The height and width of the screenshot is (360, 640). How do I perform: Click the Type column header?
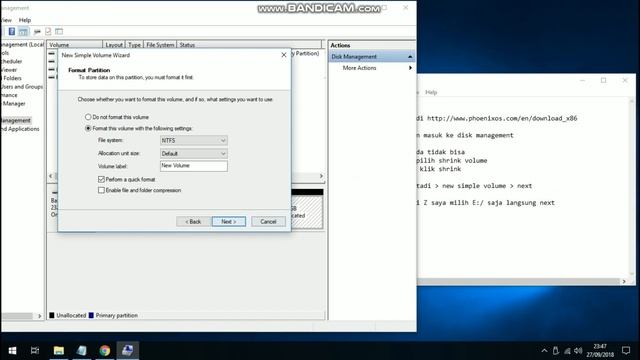134,45
